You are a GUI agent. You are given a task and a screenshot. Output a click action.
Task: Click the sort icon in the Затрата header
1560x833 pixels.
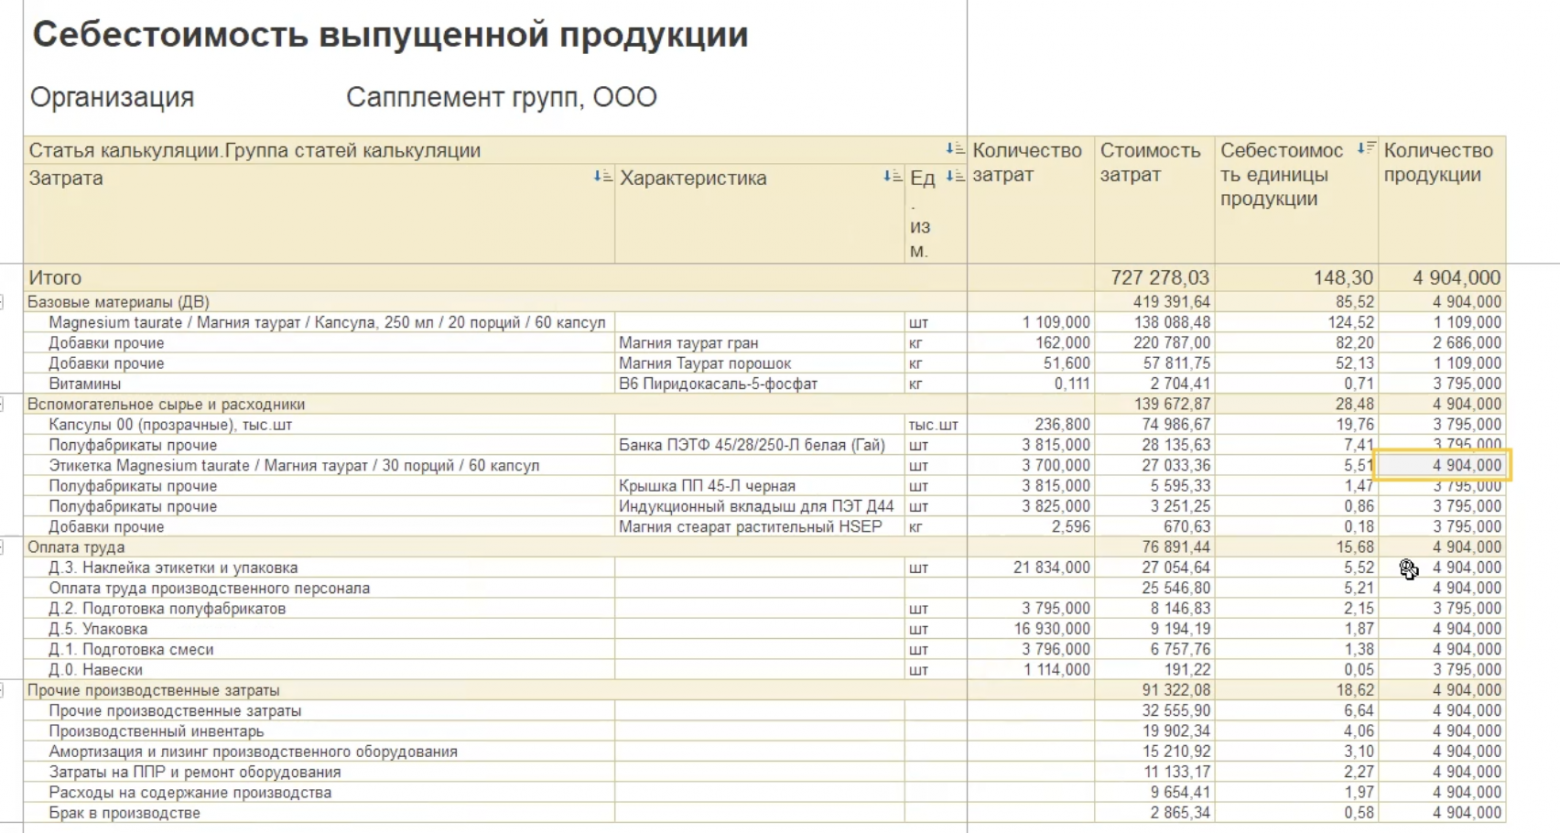click(x=602, y=176)
